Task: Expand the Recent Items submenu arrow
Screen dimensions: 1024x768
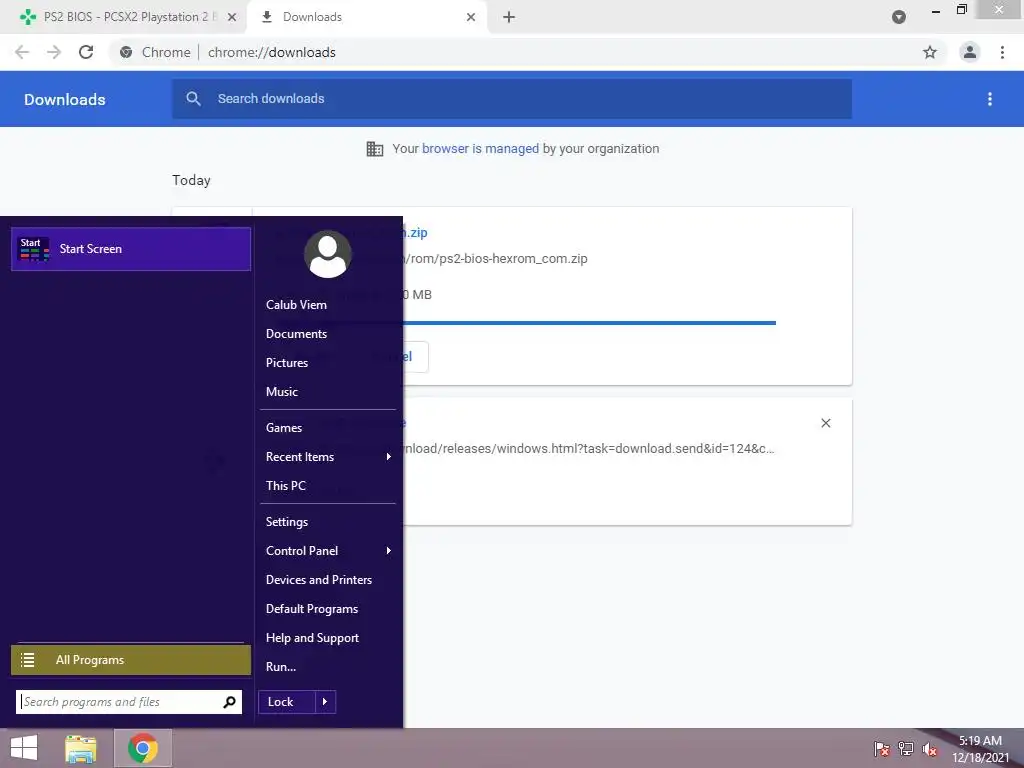Action: 389,456
